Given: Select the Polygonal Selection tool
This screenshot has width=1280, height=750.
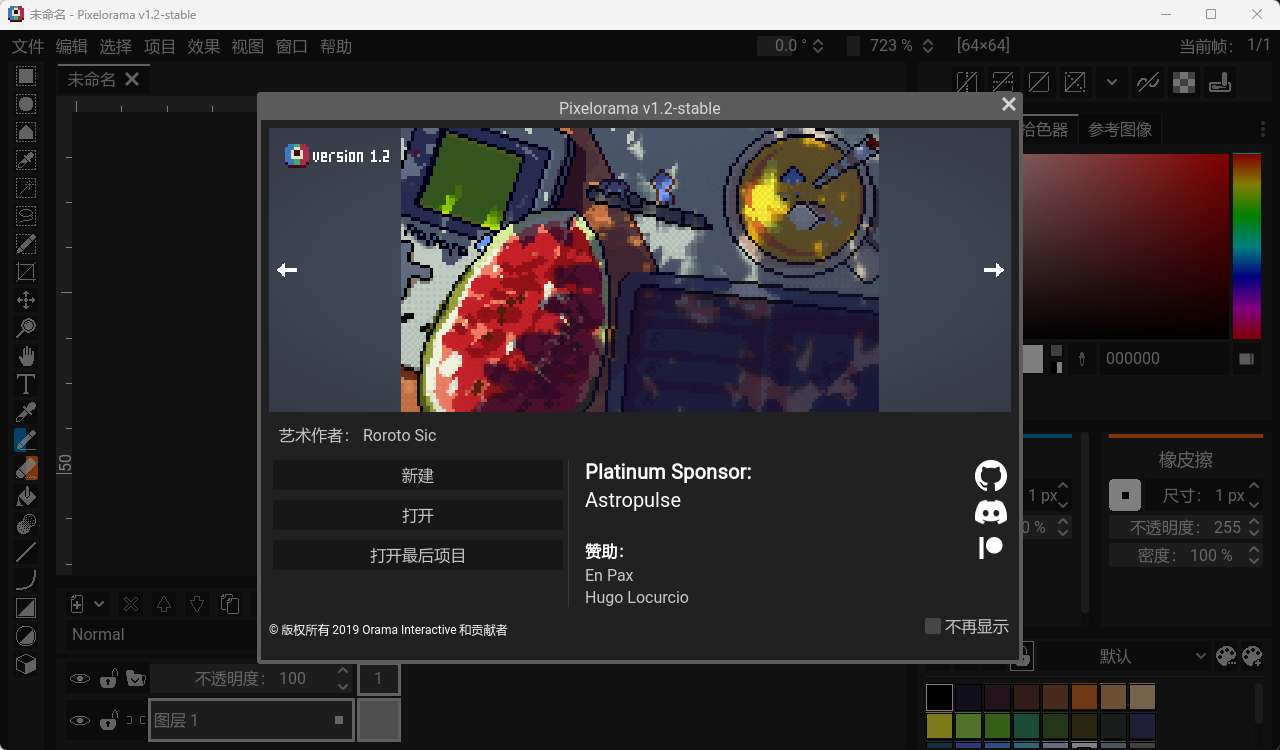Looking at the screenshot, I should (26, 133).
